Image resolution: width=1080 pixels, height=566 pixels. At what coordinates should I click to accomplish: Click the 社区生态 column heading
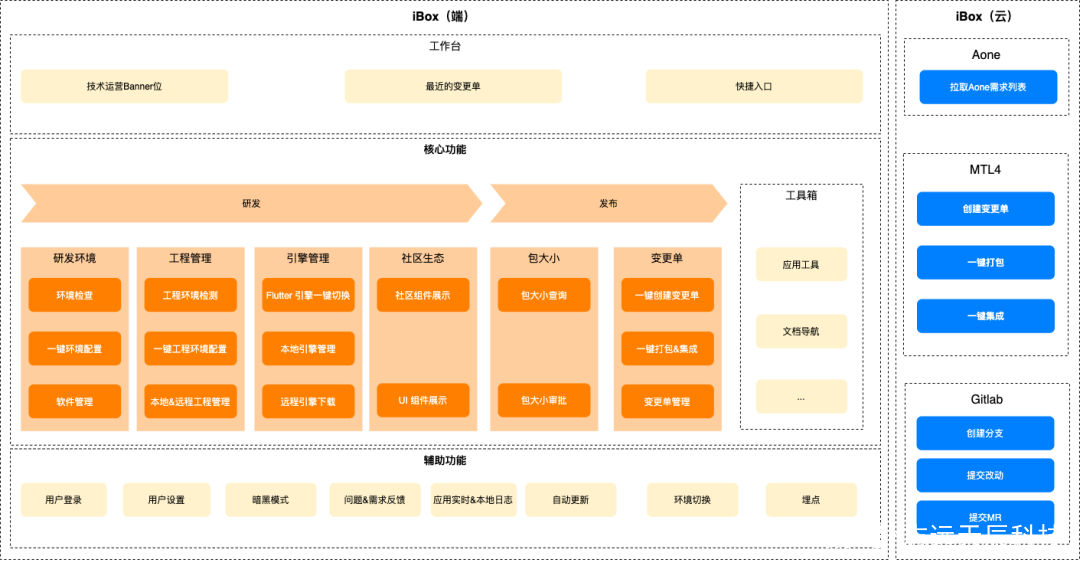tap(423, 258)
